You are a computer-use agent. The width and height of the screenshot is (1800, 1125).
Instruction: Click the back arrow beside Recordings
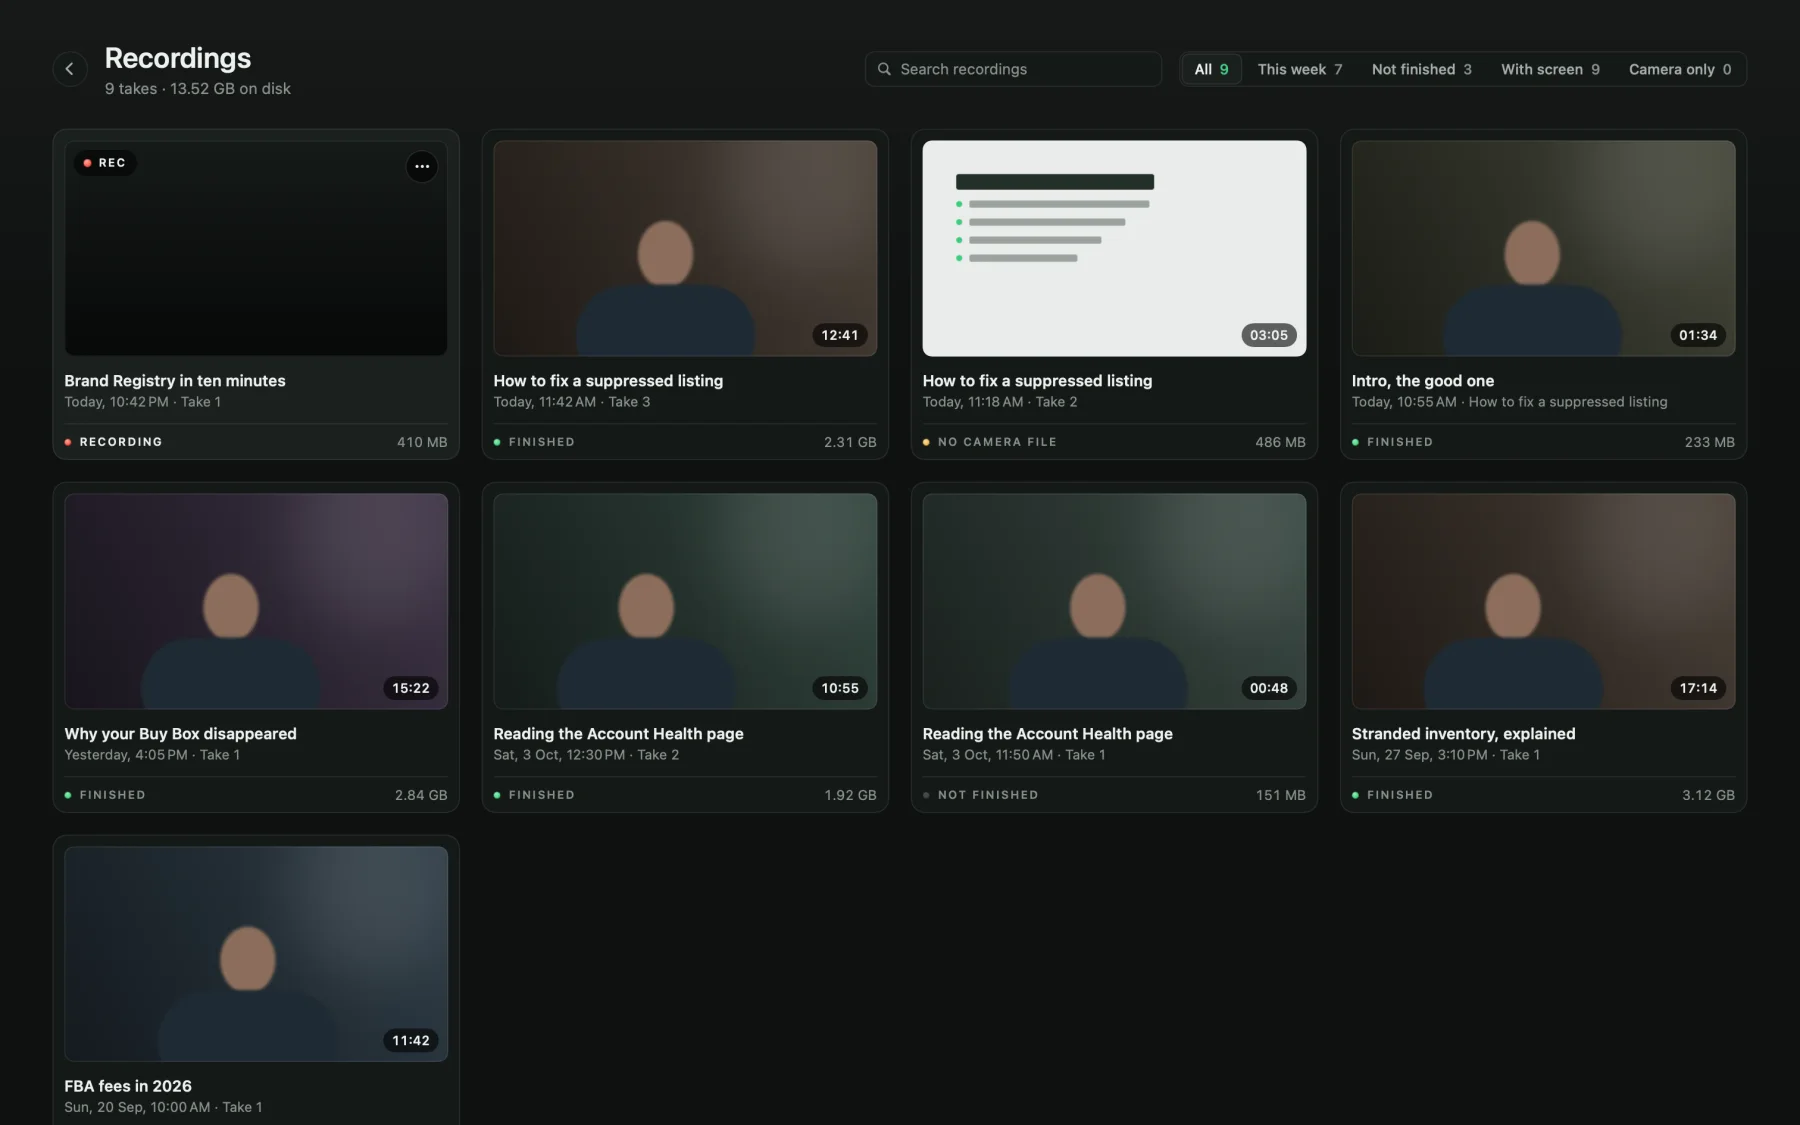[x=69, y=69]
